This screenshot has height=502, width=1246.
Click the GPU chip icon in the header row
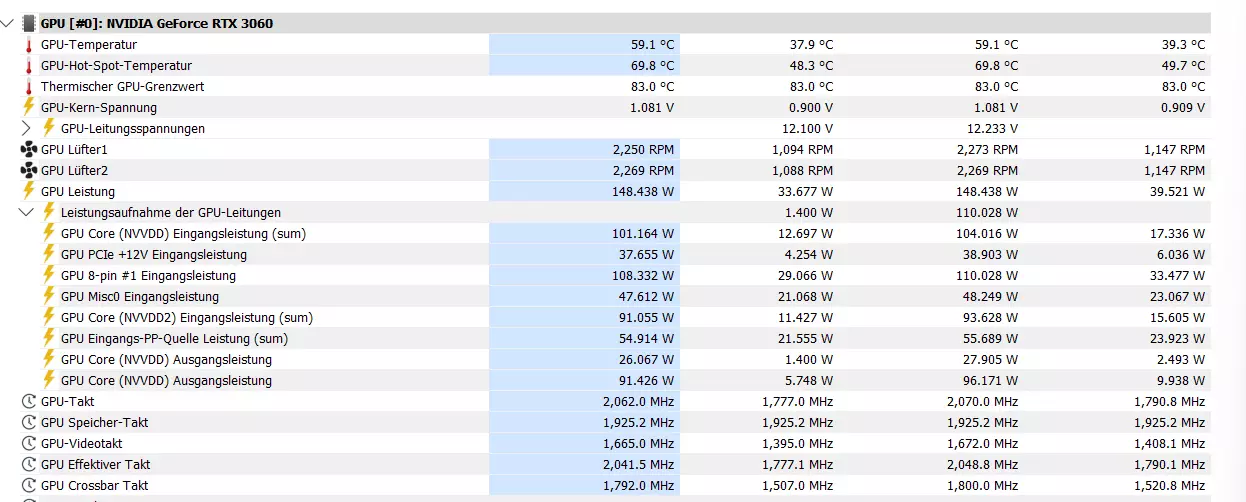point(29,23)
